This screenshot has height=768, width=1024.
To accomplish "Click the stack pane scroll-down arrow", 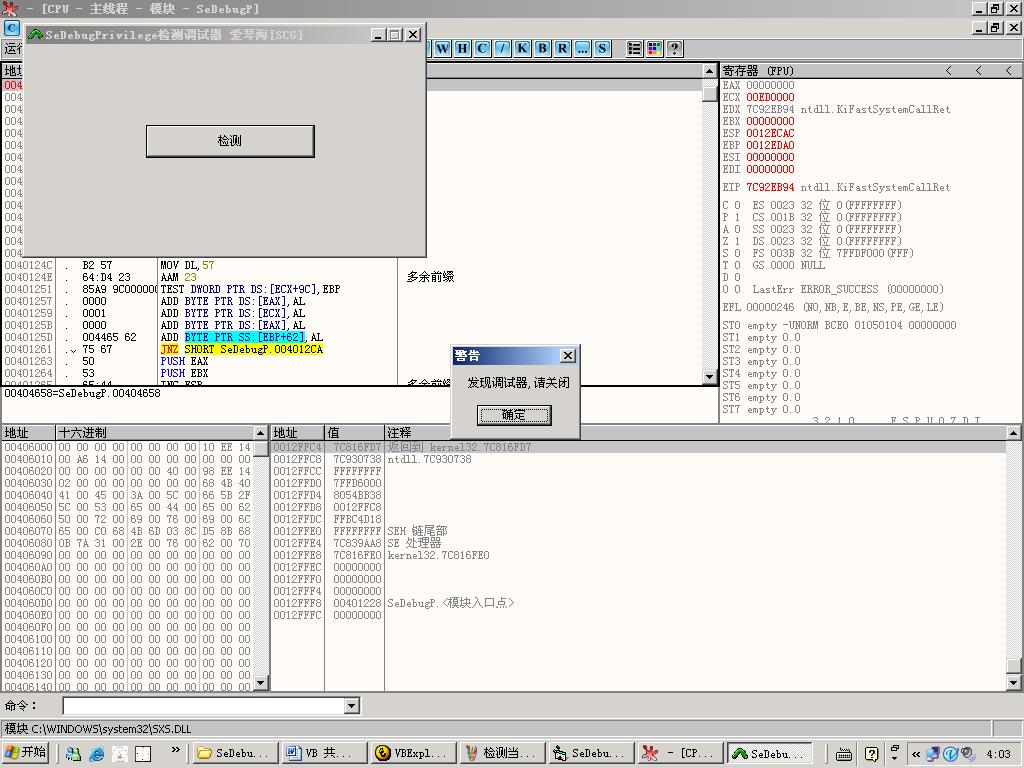I will pos(1014,683).
